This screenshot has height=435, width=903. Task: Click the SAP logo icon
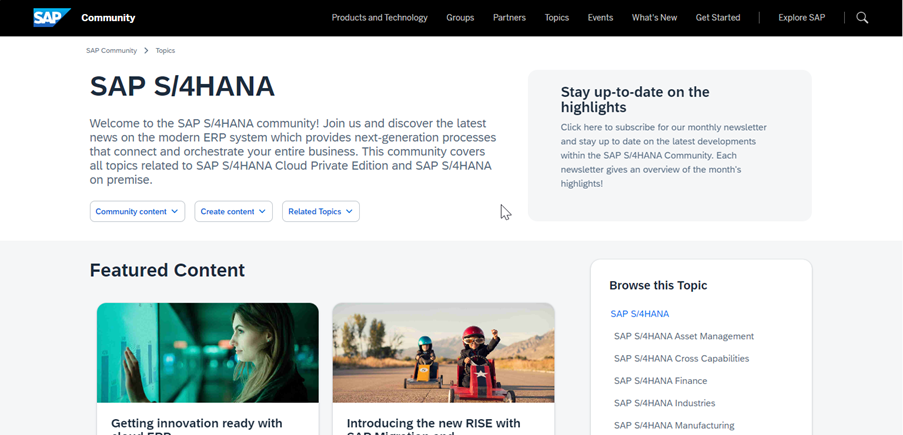(x=50, y=17)
